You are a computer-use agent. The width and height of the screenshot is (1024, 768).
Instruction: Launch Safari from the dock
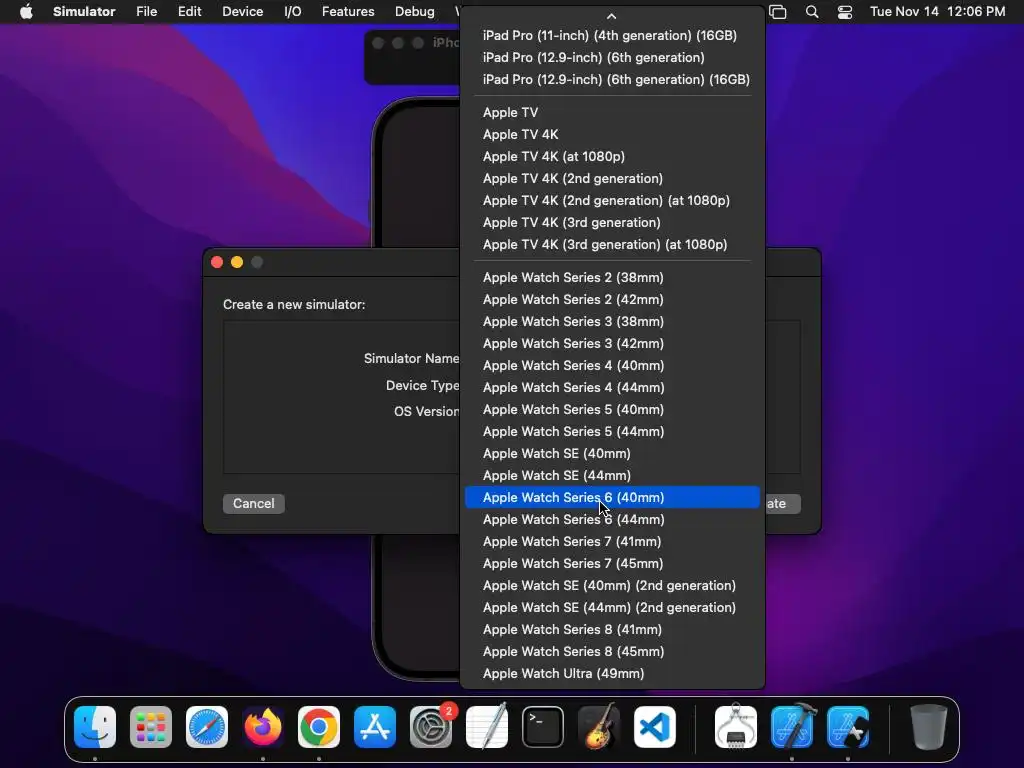[x=207, y=727]
